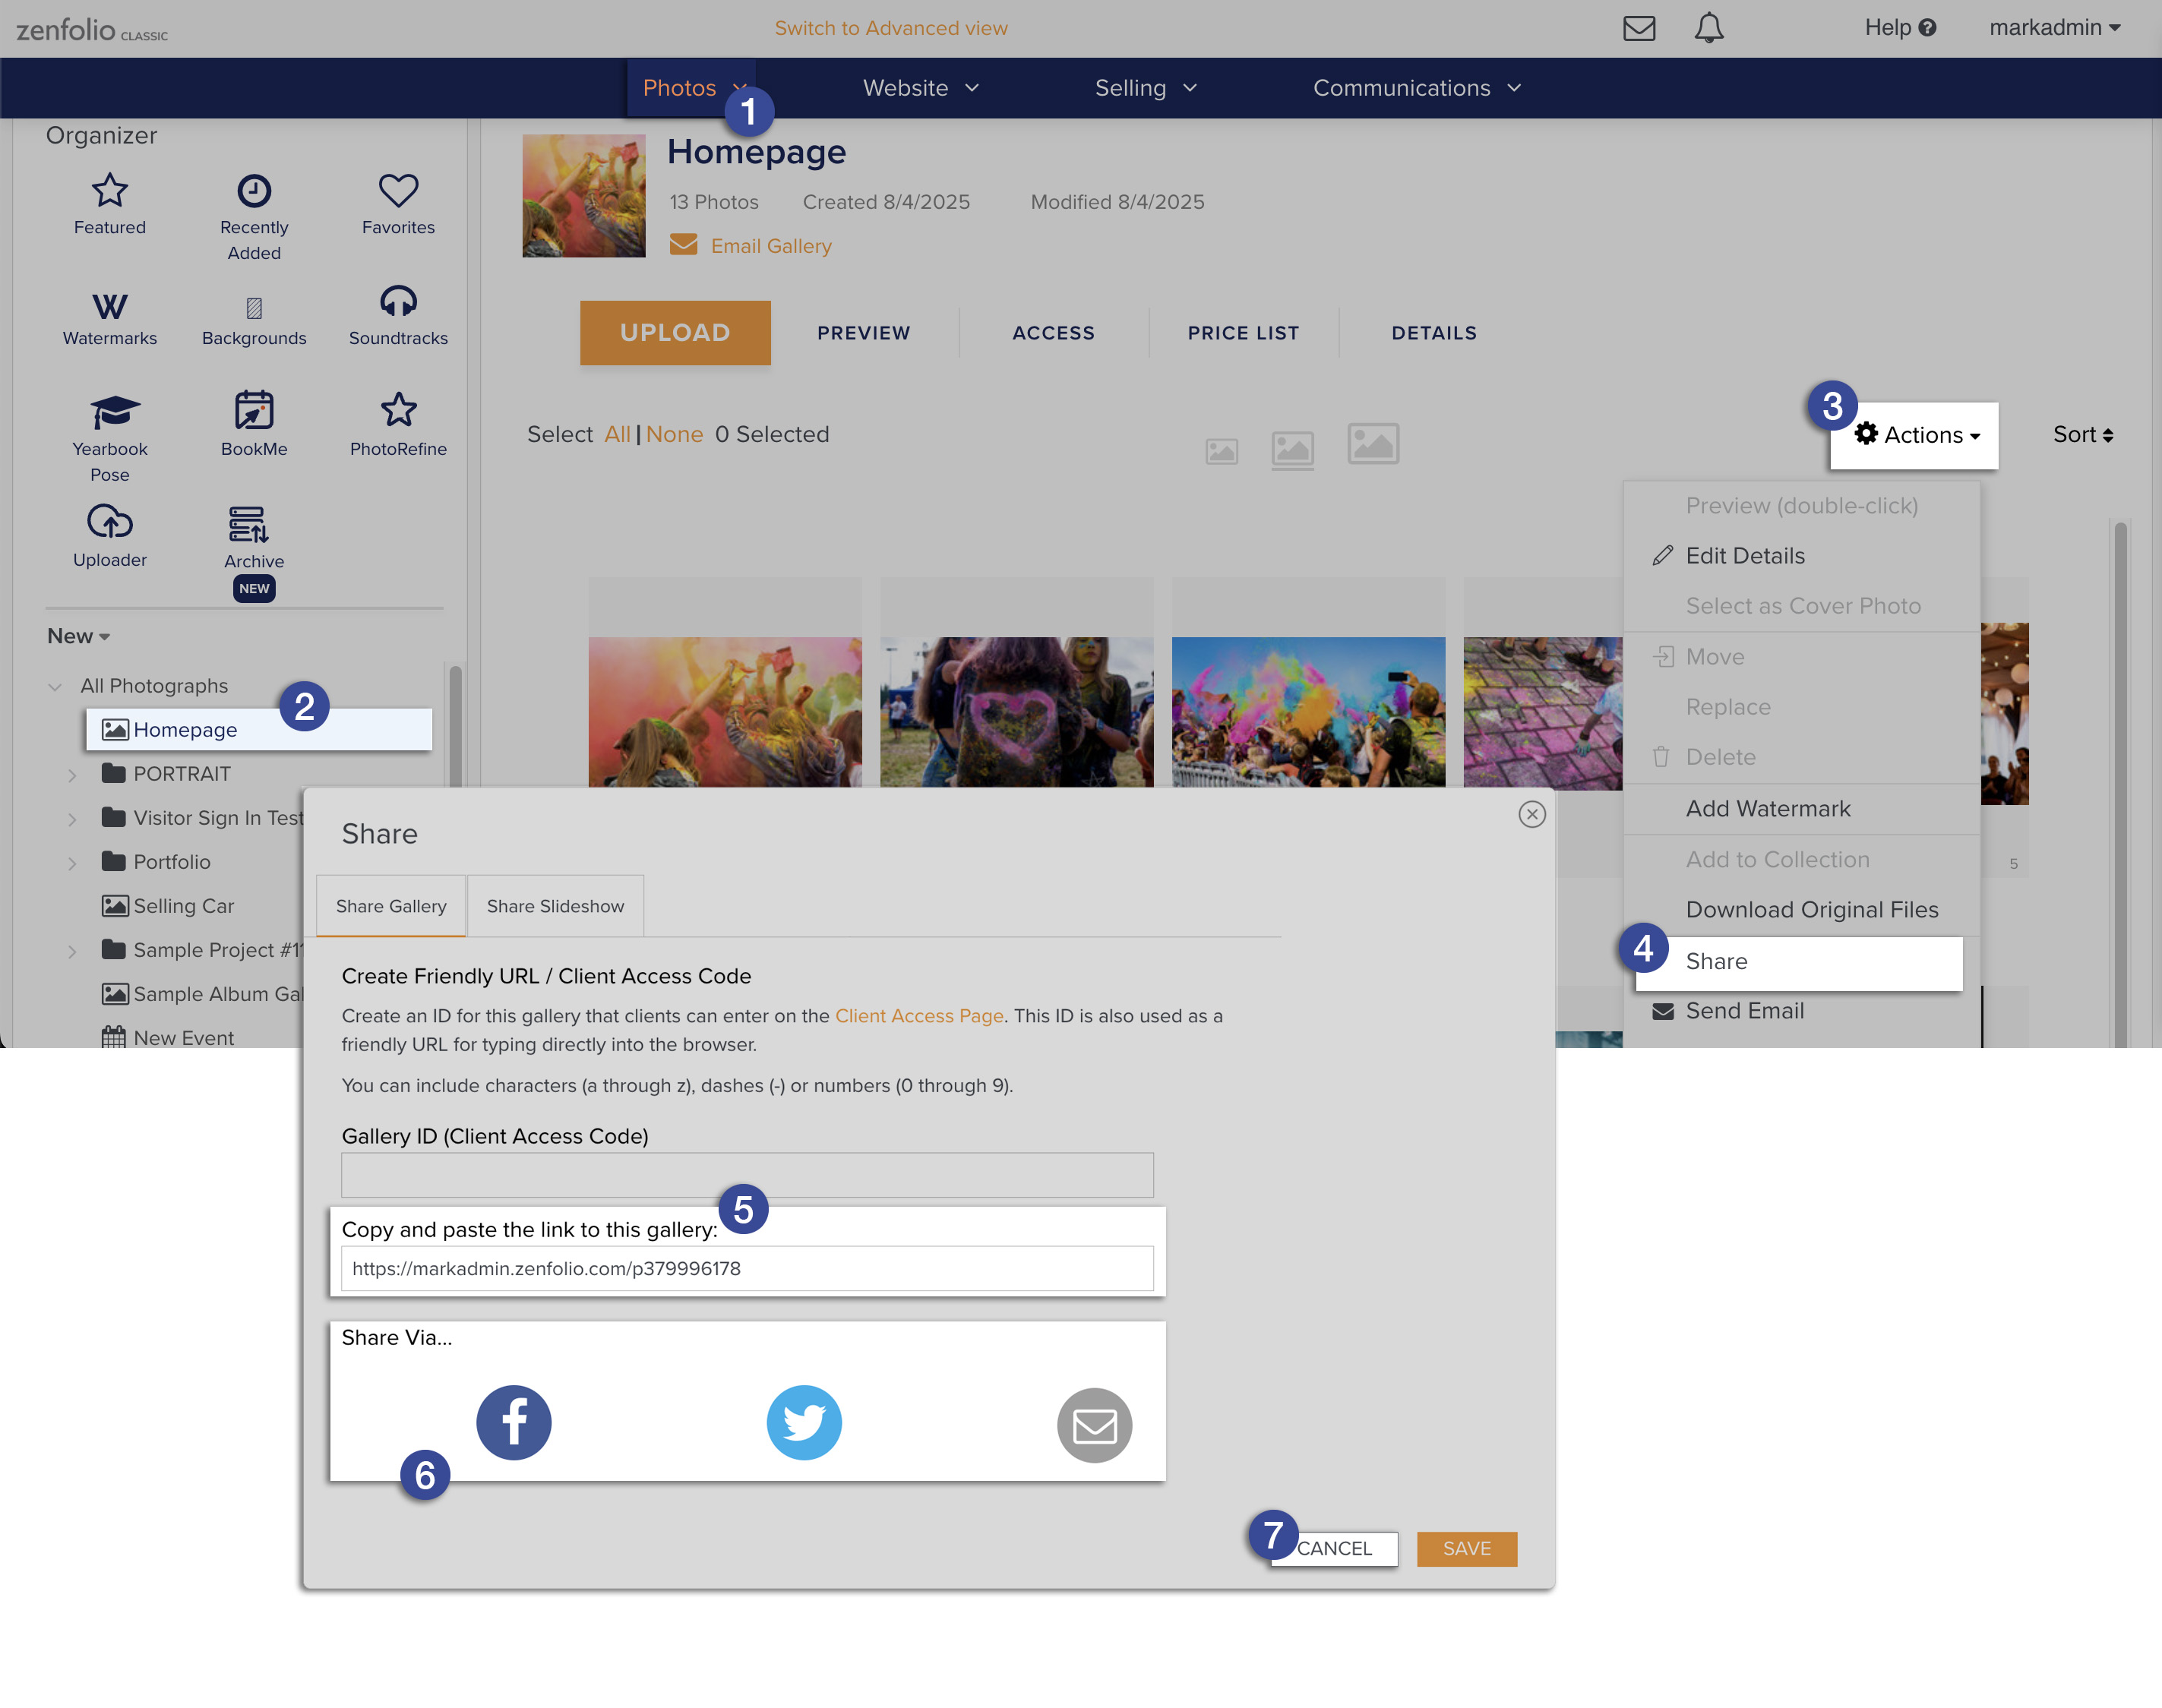Click the Email Gallery envelope icon
Image resolution: width=2162 pixels, height=1708 pixels.
click(x=684, y=245)
